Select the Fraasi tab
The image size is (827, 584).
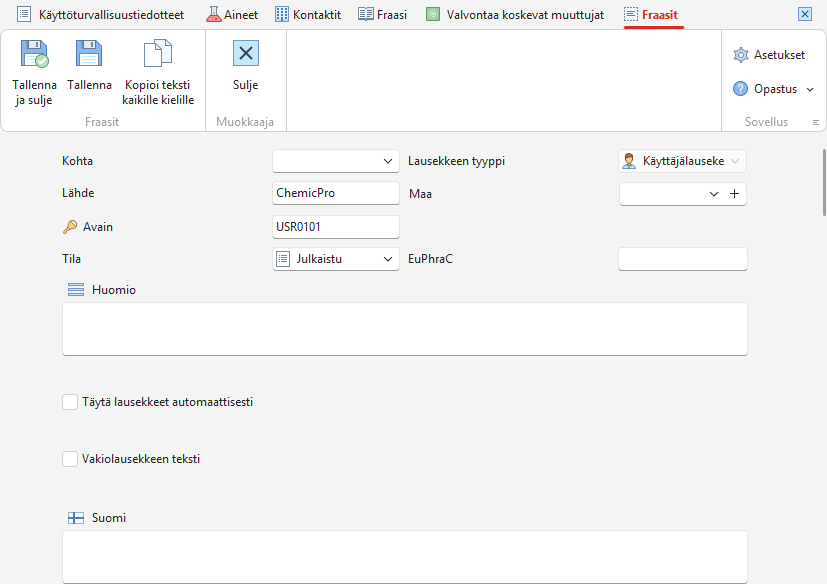coord(382,15)
